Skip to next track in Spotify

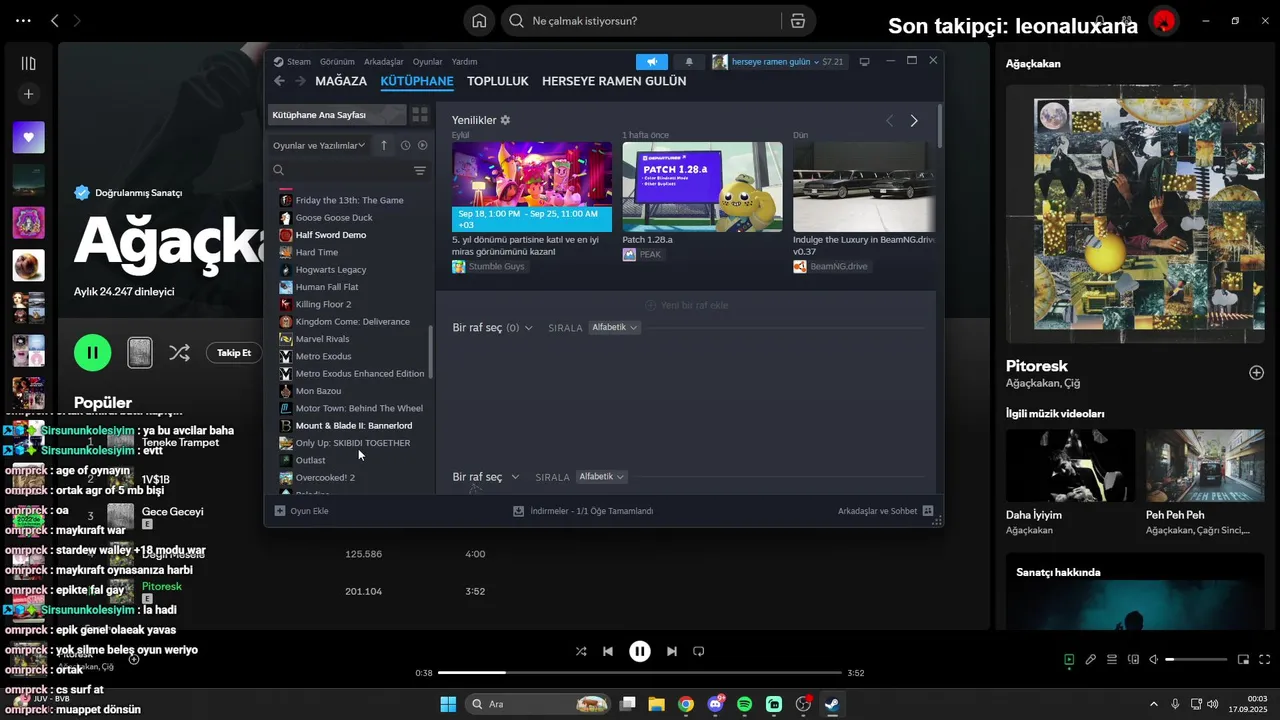click(672, 651)
